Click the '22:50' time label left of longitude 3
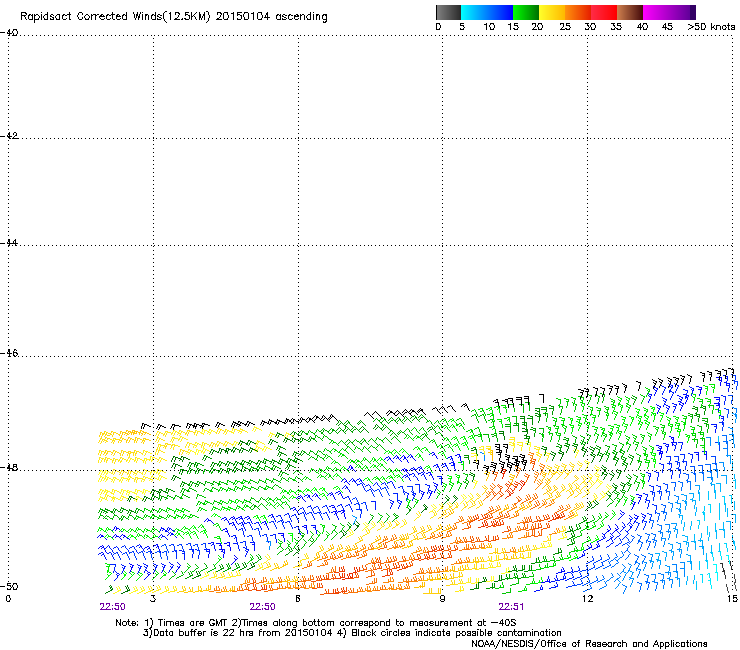 pyautogui.click(x=112, y=607)
